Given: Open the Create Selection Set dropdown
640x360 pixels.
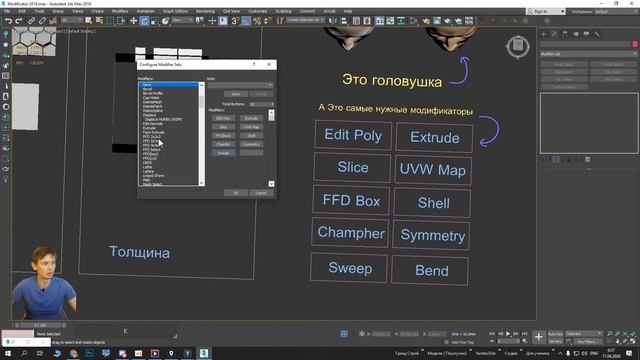Looking at the screenshot, I should [305, 20].
